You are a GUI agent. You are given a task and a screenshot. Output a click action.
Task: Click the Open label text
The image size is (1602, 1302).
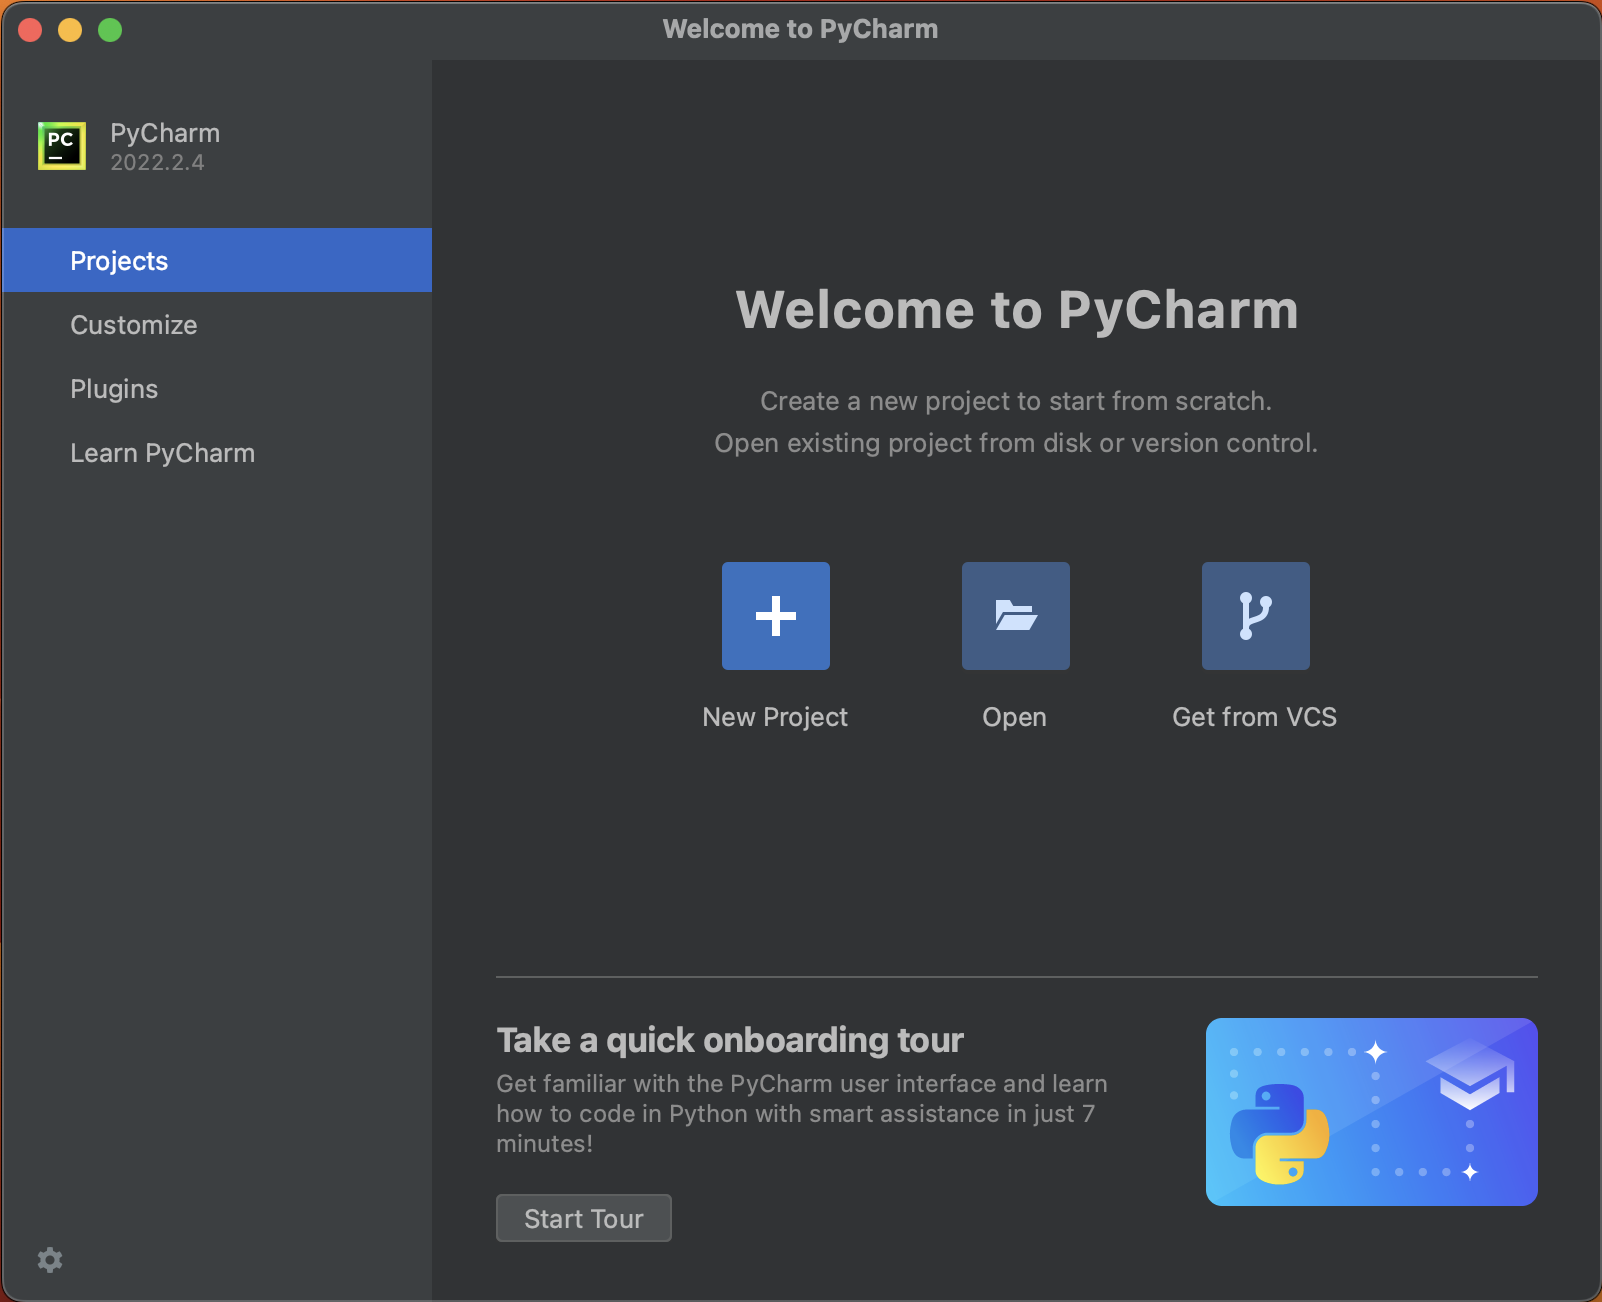point(1015,717)
